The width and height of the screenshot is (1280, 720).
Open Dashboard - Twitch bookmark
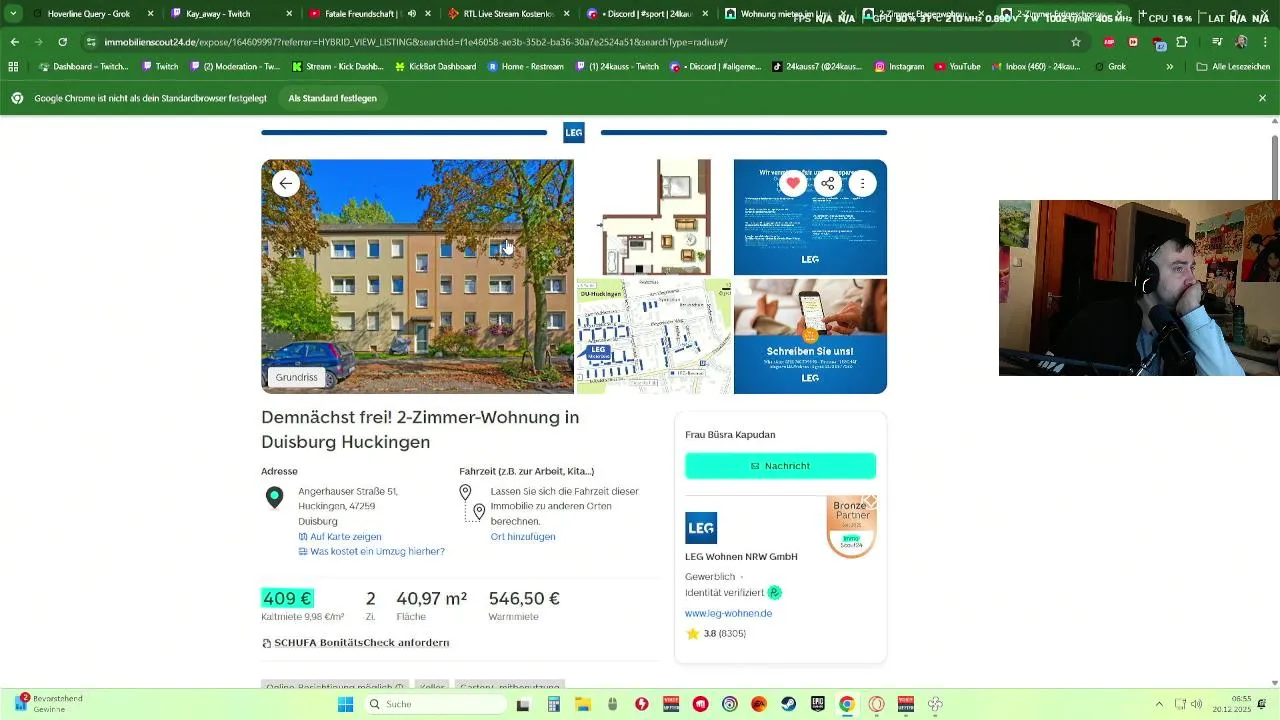click(x=84, y=66)
